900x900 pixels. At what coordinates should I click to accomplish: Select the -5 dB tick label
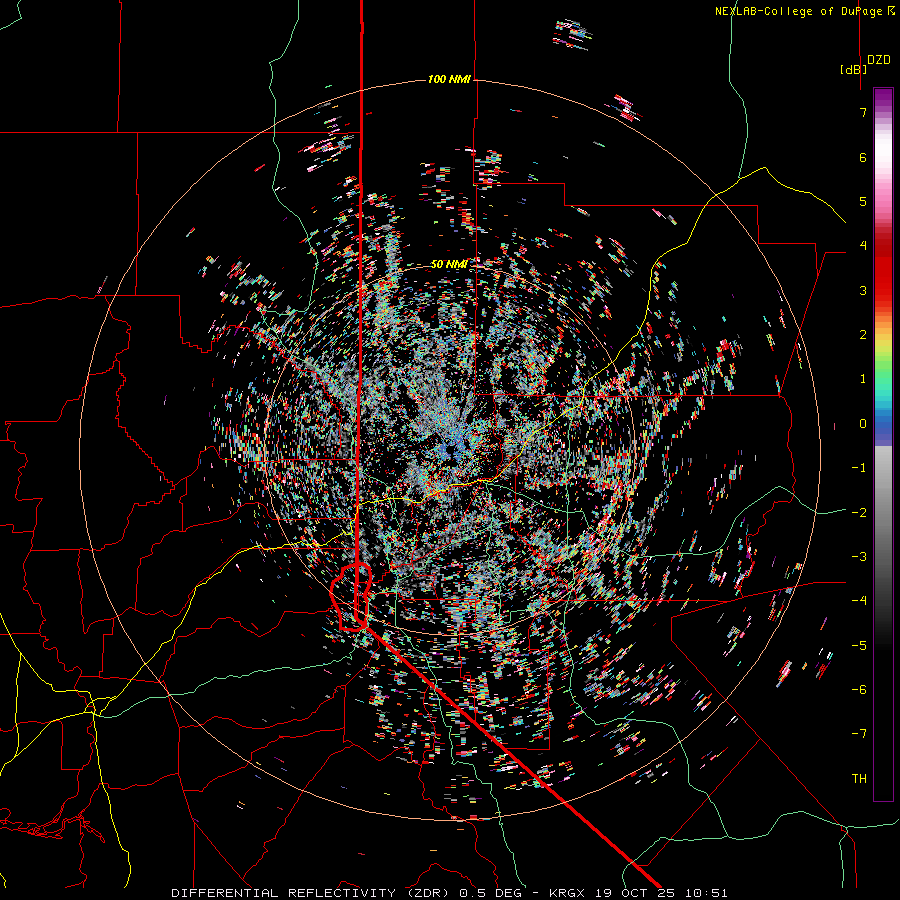pos(859,645)
